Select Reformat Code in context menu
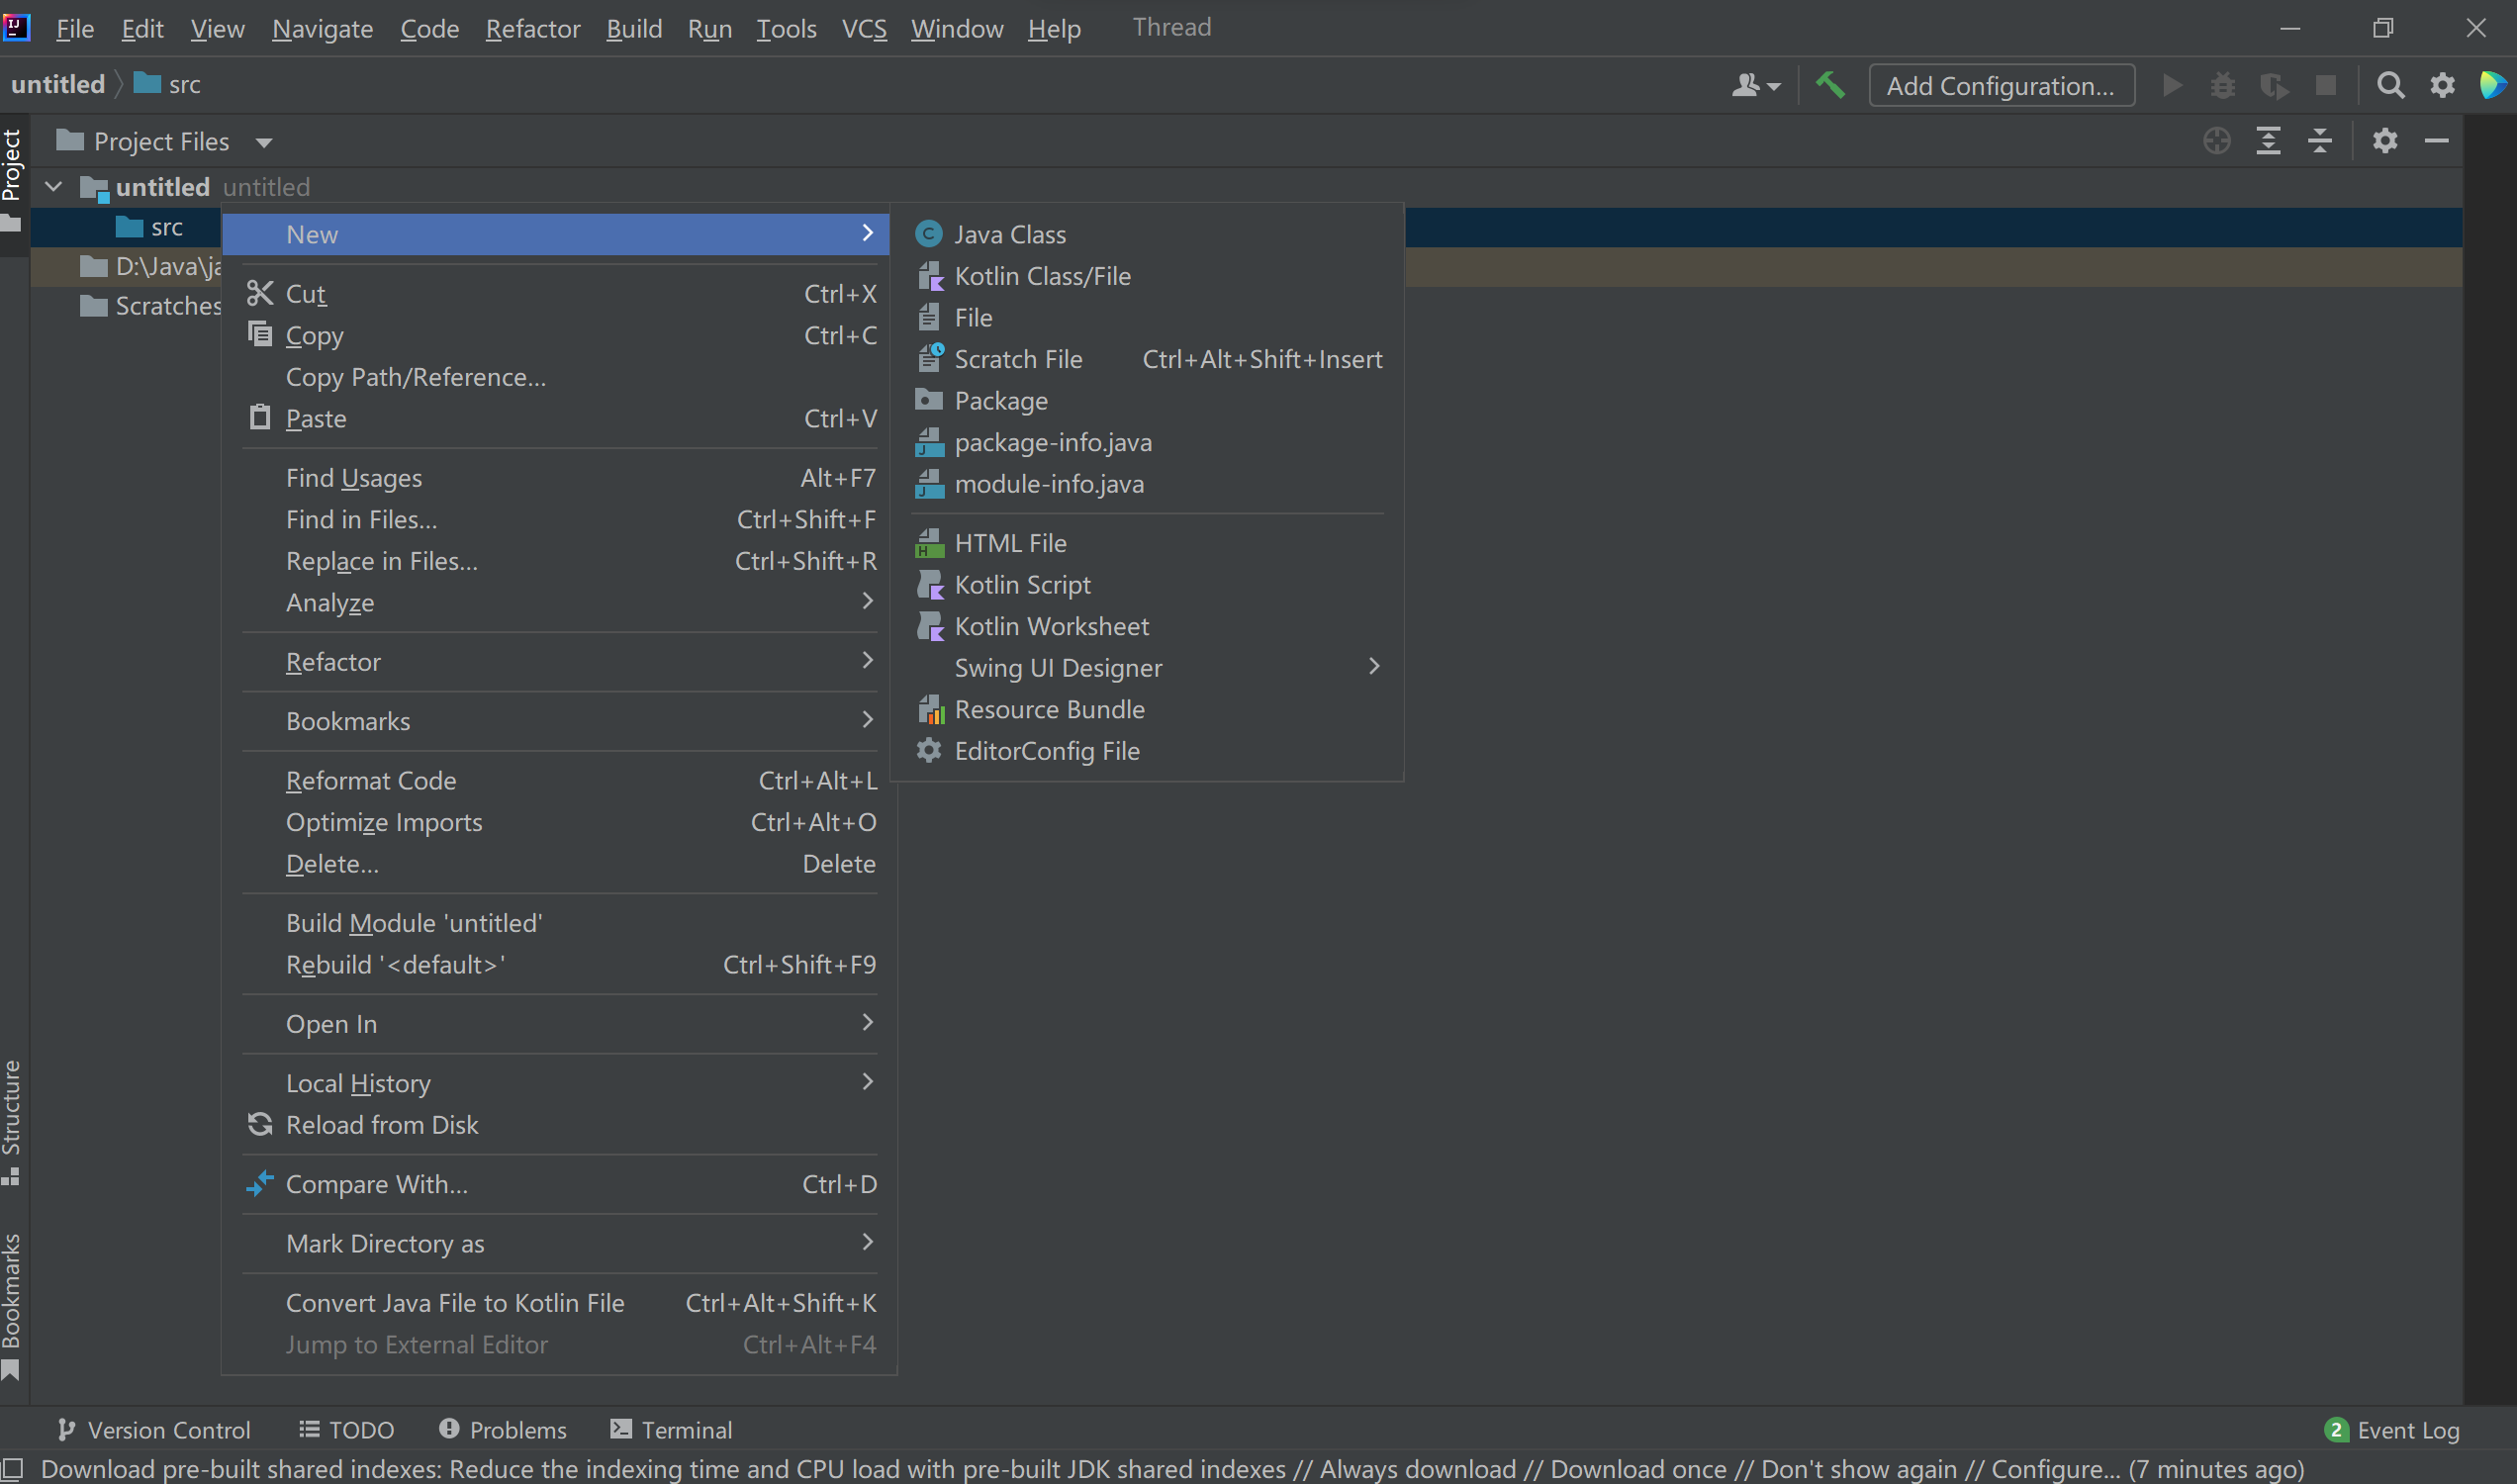Viewport: 2517px width, 1484px height. pyautogui.click(x=371, y=781)
